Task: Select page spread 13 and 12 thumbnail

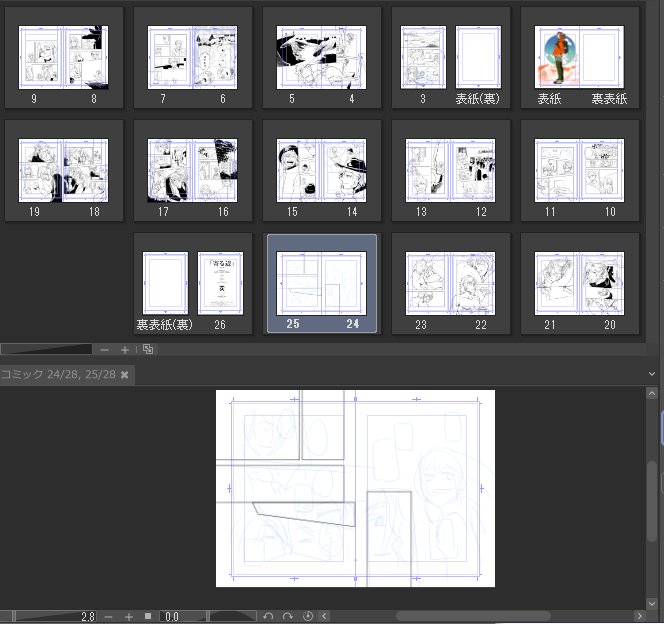Action: tap(451, 171)
